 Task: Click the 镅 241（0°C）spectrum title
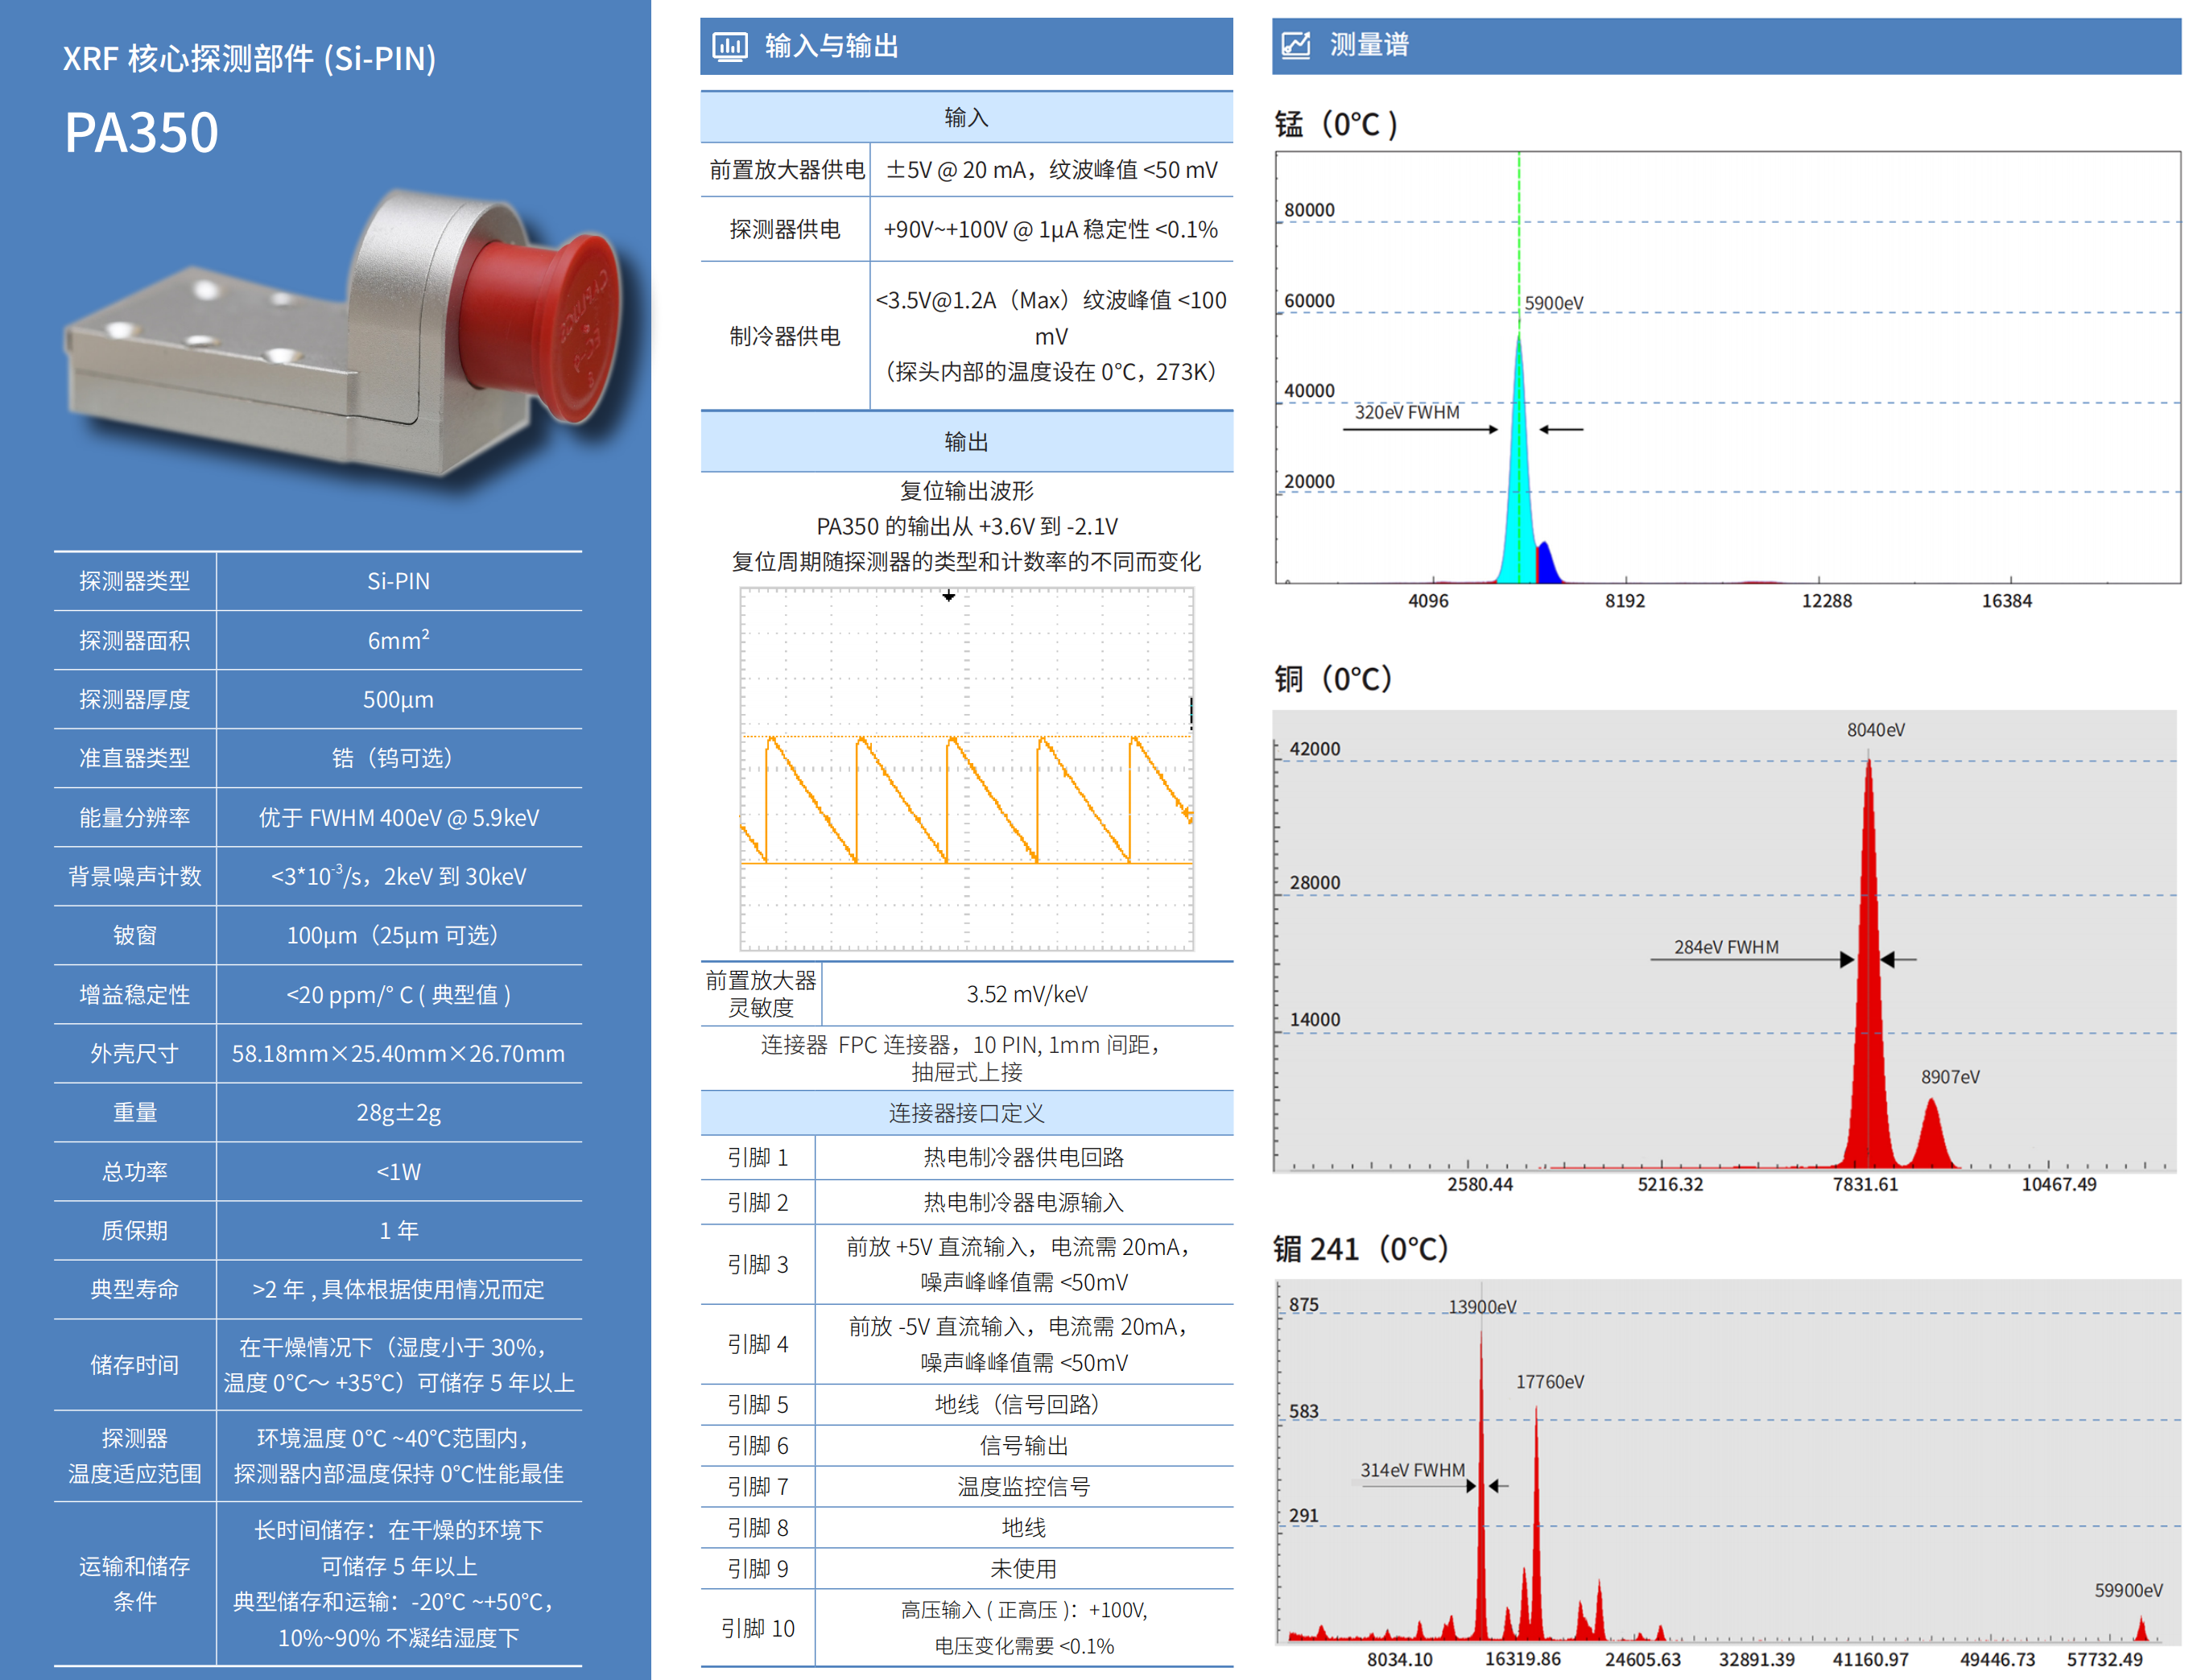[x=1361, y=1249]
